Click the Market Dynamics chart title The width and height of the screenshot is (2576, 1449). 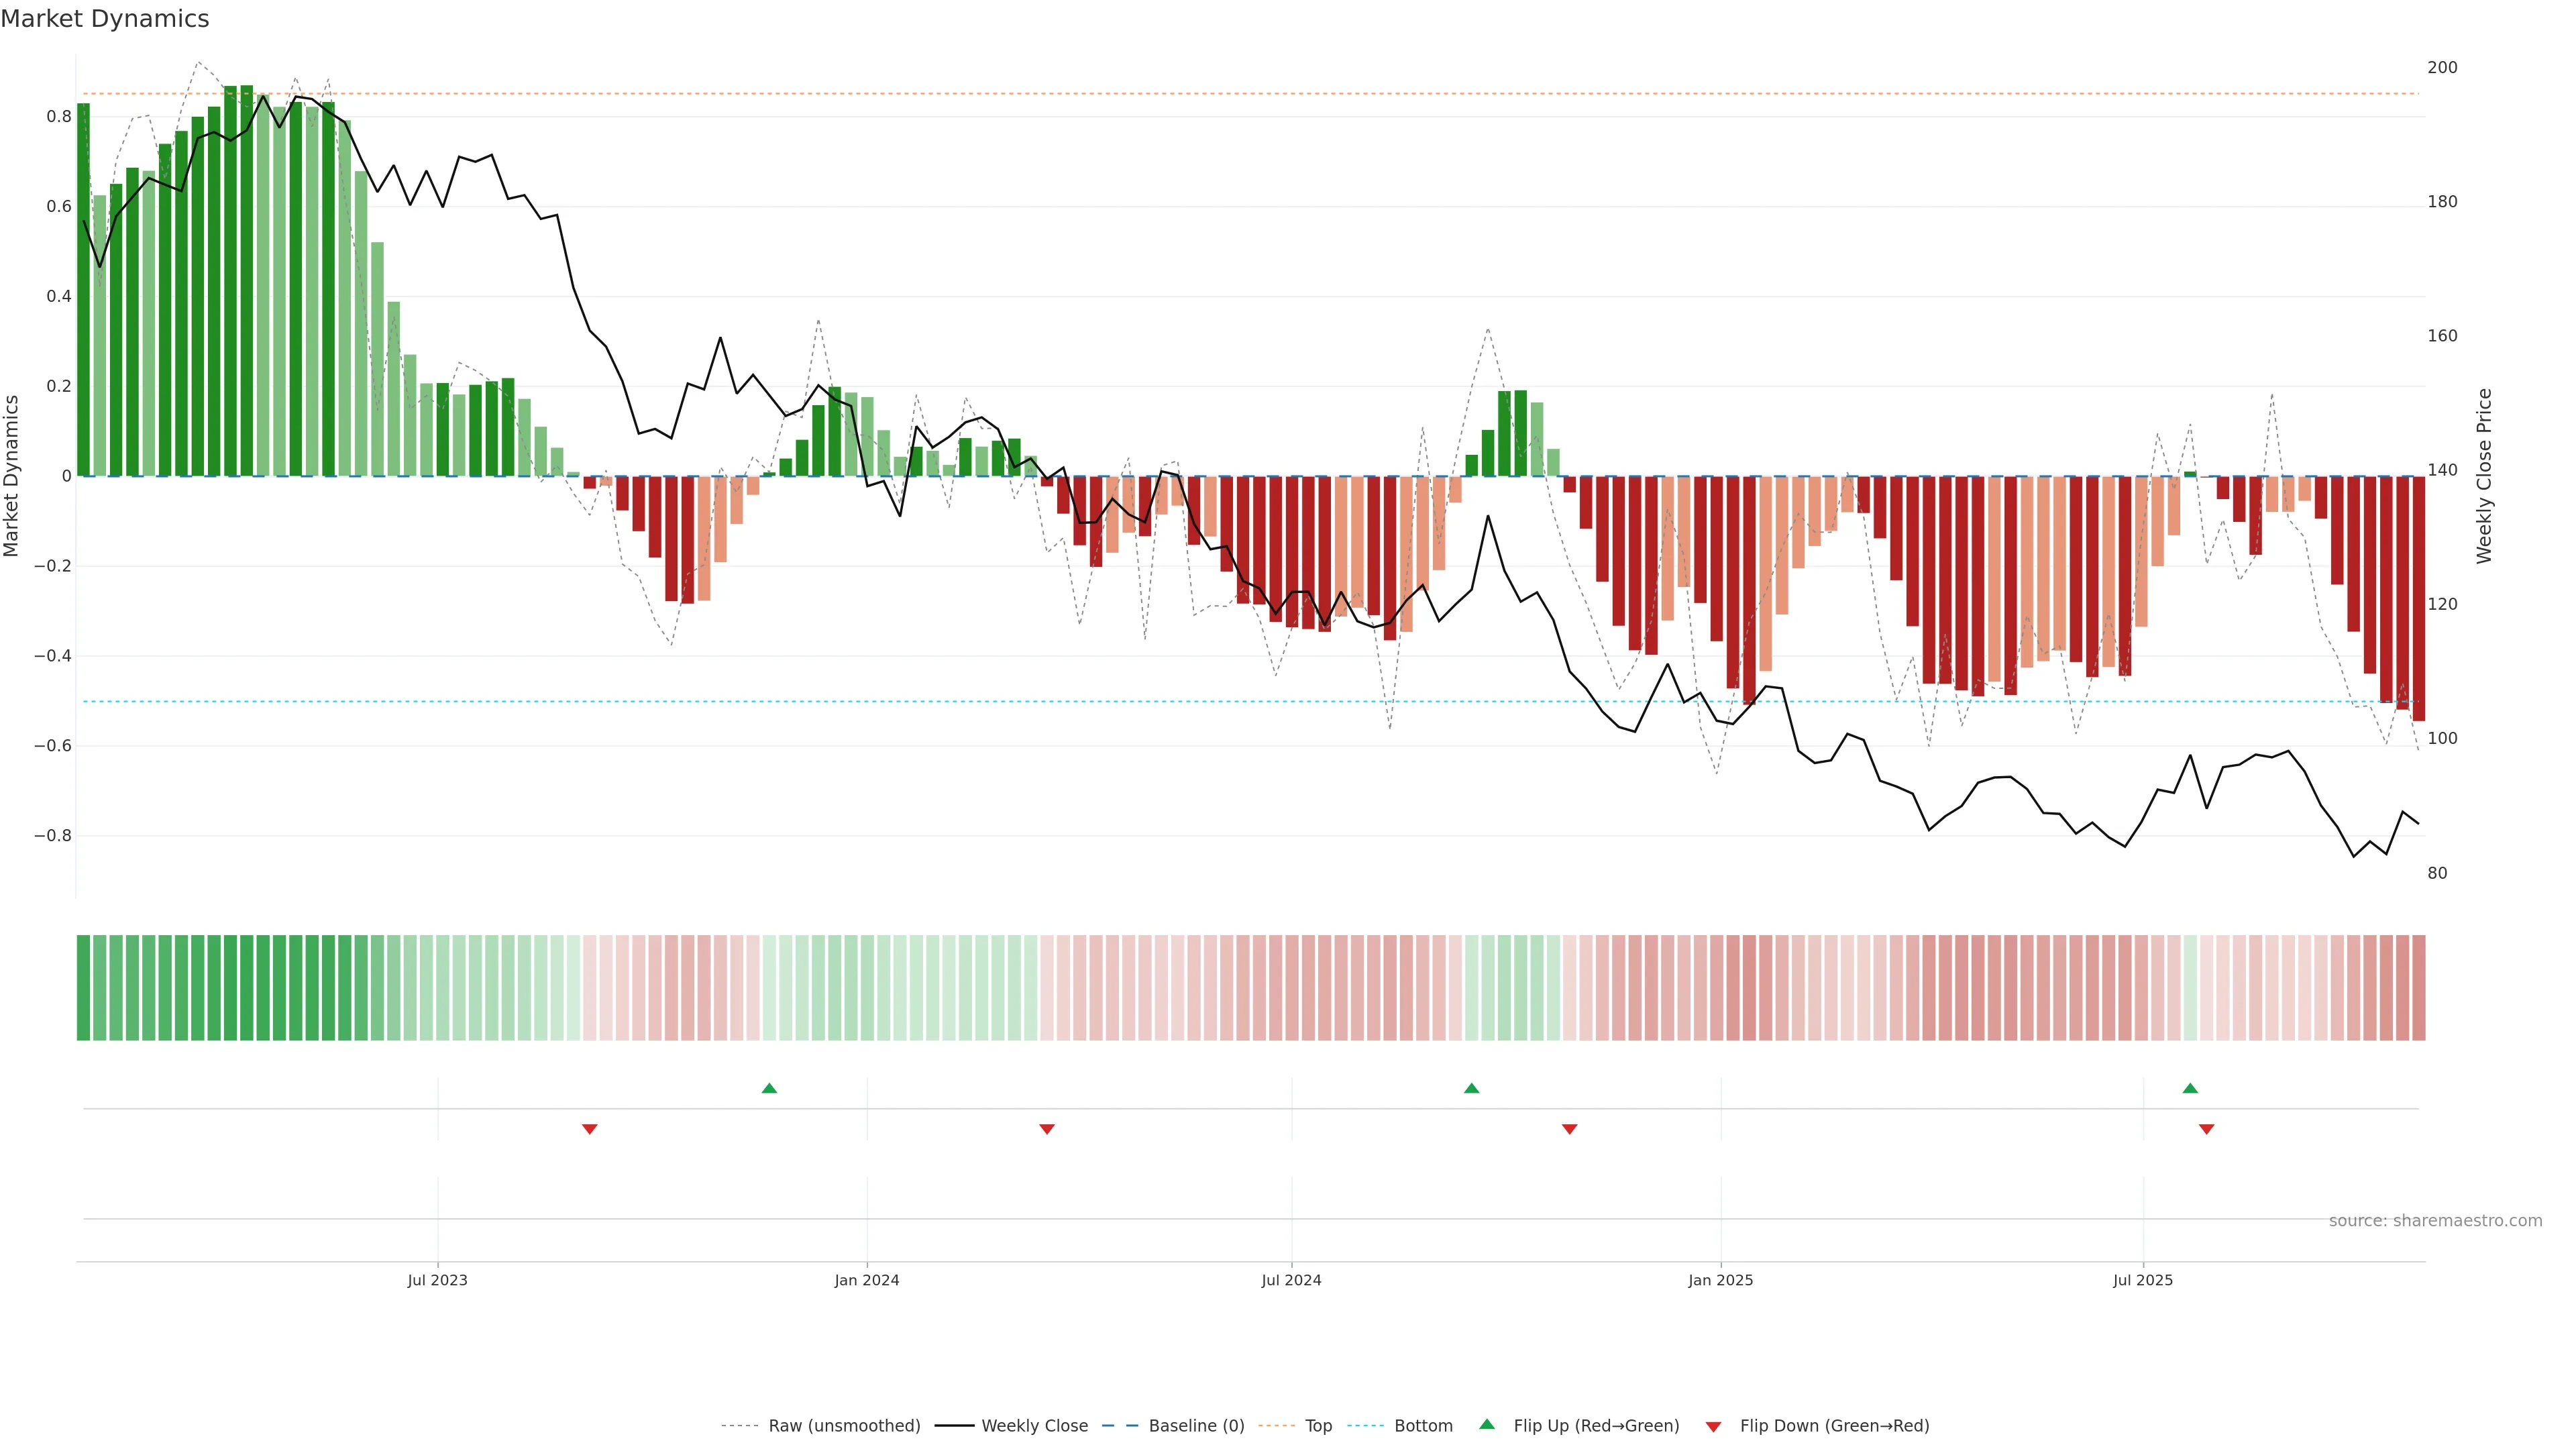(x=105, y=19)
